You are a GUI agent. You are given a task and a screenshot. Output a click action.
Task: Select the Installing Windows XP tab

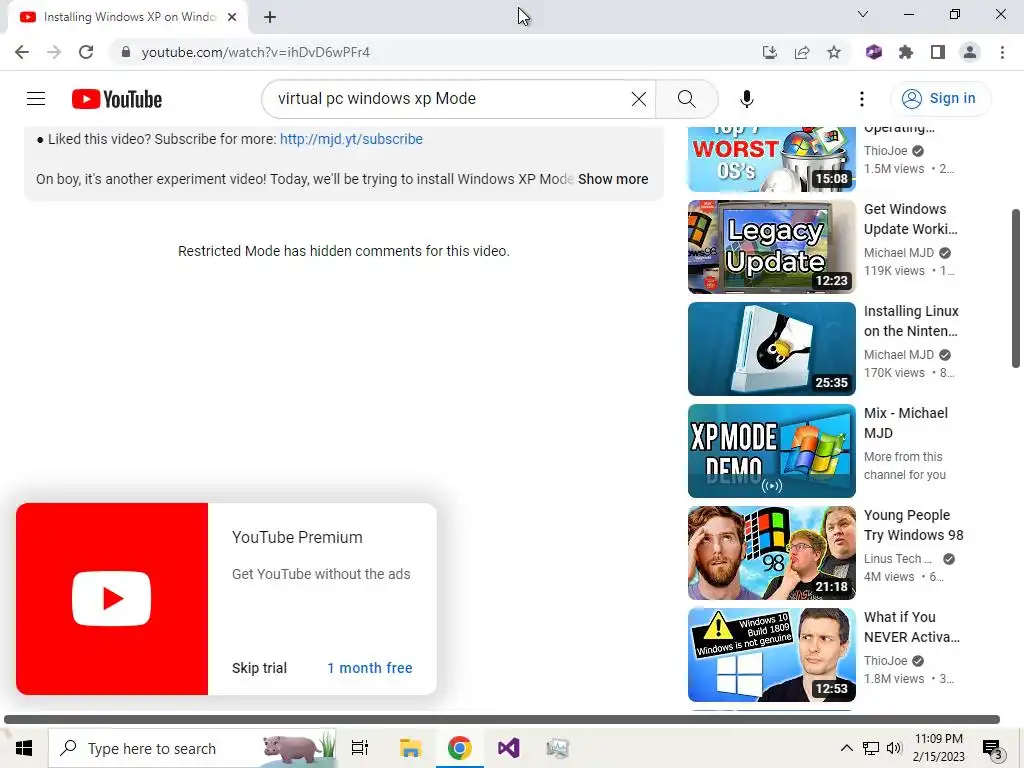click(127, 17)
